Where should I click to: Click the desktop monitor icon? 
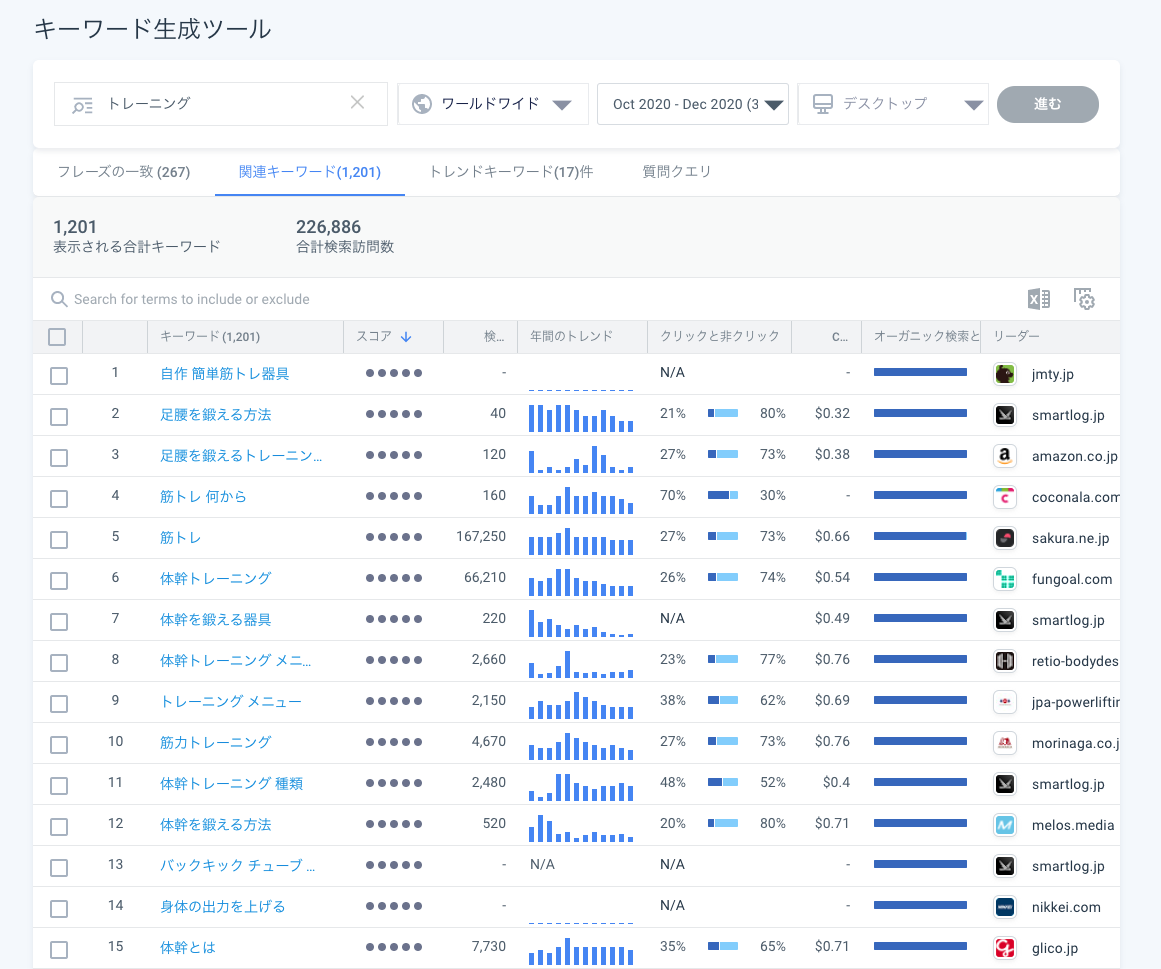(823, 104)
